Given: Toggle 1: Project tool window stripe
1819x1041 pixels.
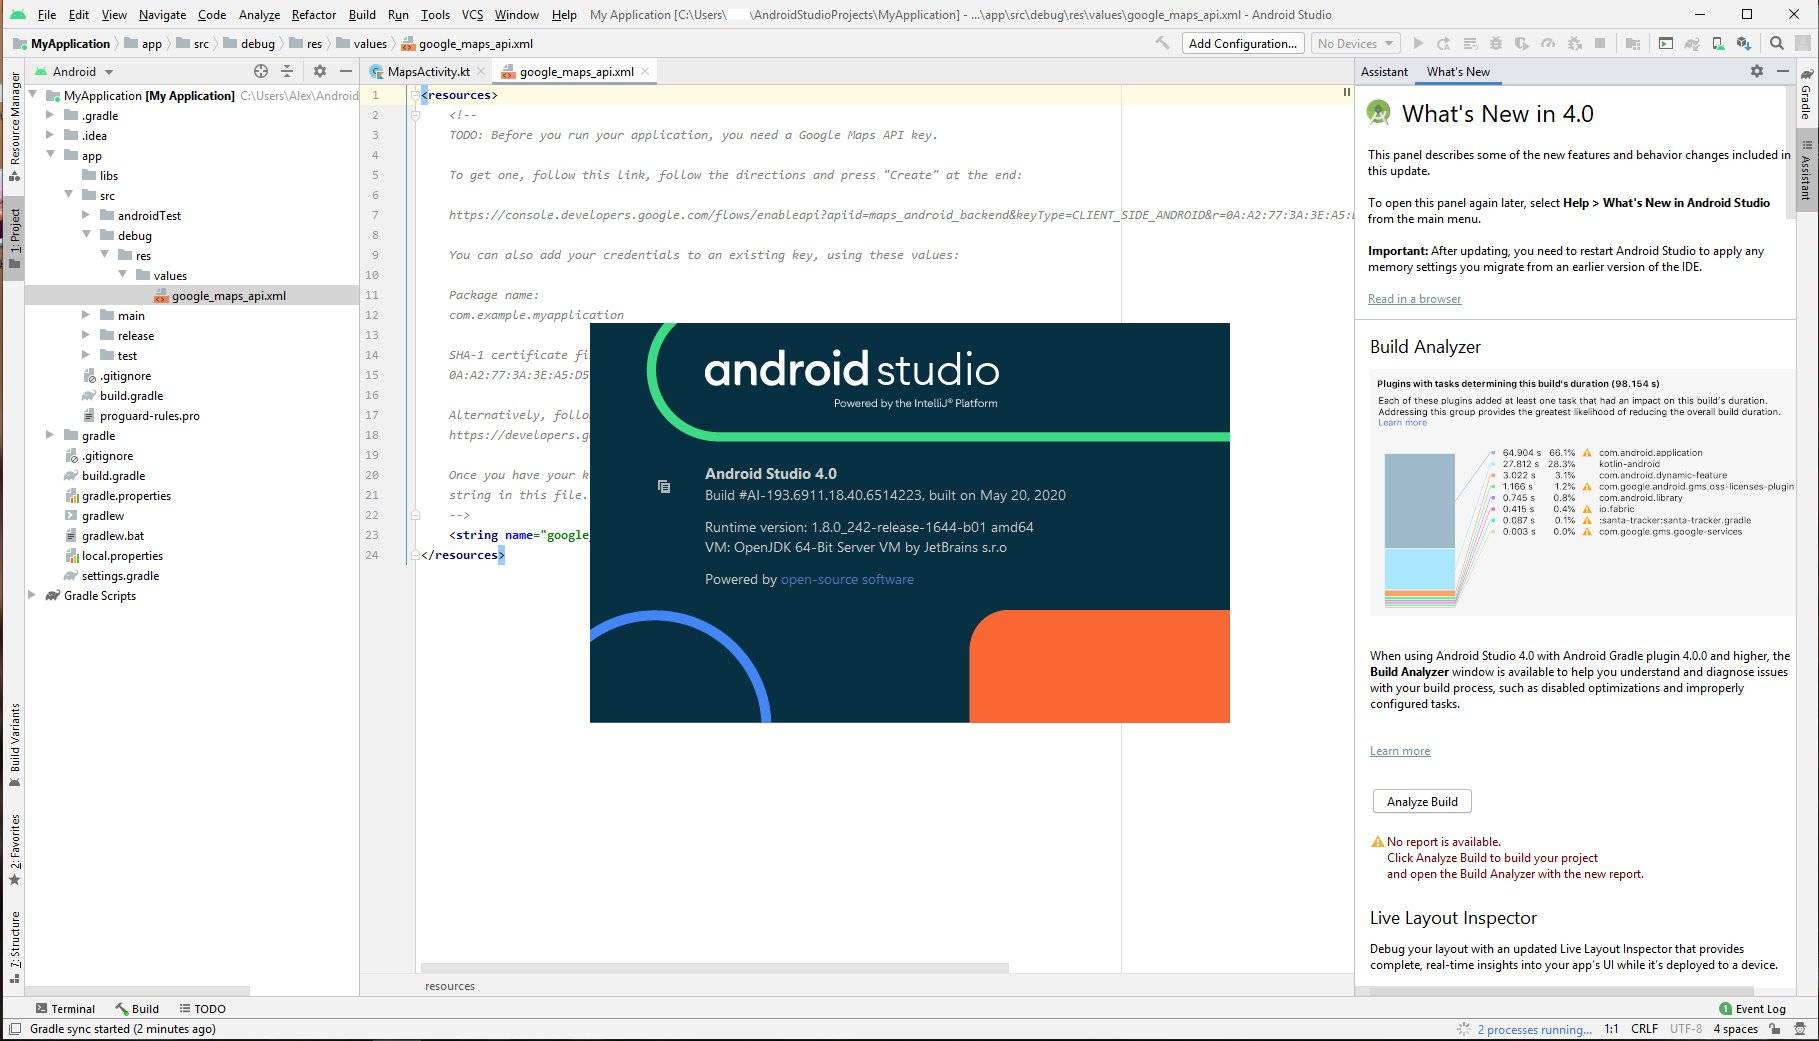Looking at the screenshot, I should (x=15, y=238).
